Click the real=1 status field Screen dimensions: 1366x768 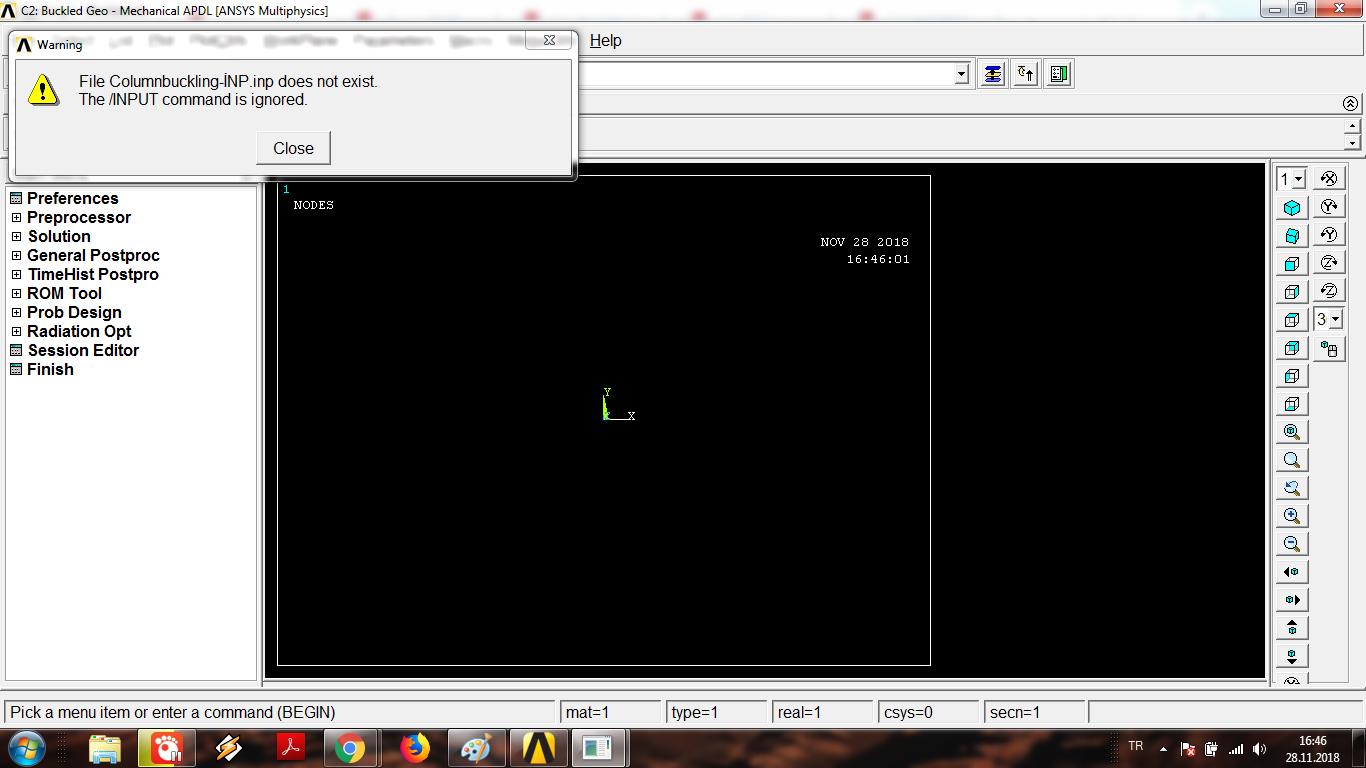(823, 713)
